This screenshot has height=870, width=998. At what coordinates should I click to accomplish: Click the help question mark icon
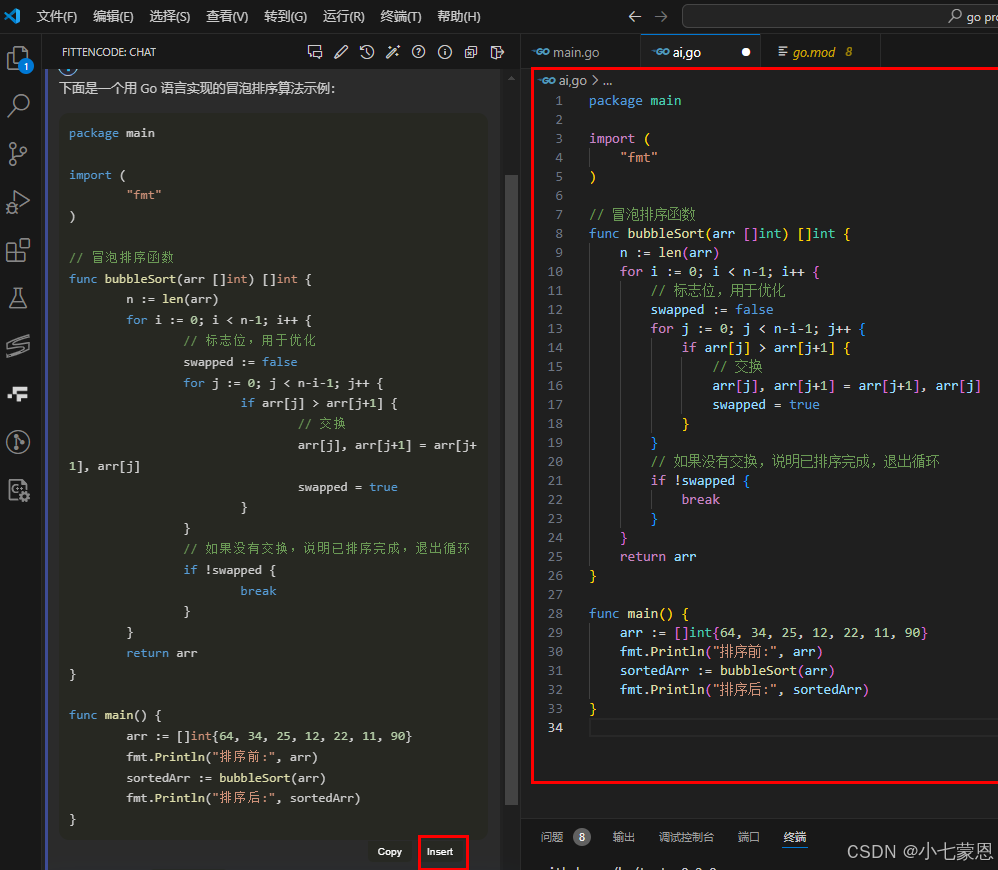coord(419,52)
